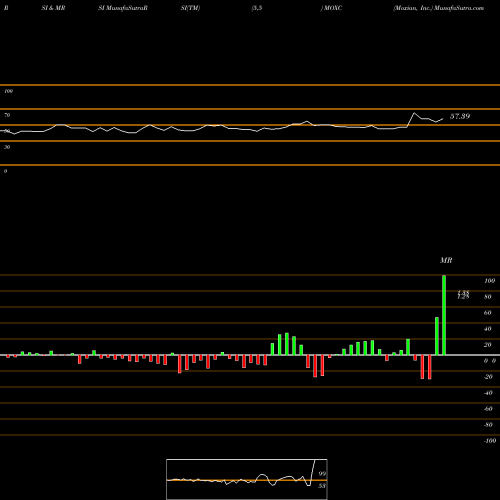Click the RSI line peak near its right end

coord(414,113)
